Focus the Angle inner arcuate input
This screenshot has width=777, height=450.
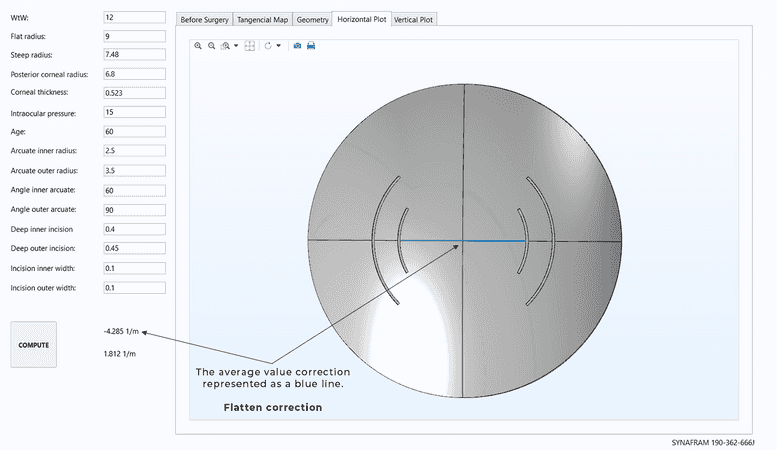[134, 190]
